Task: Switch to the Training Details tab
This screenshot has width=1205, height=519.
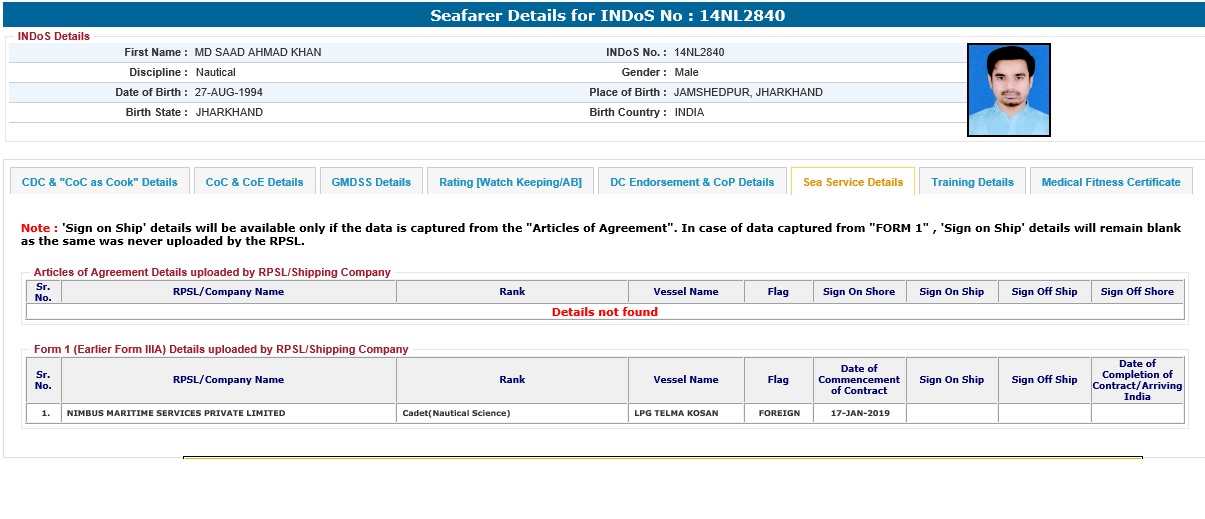Action: point(972,182)
